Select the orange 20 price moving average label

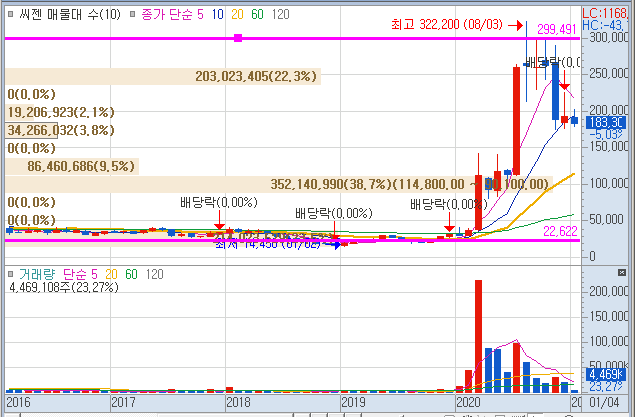tap(237, 15)
